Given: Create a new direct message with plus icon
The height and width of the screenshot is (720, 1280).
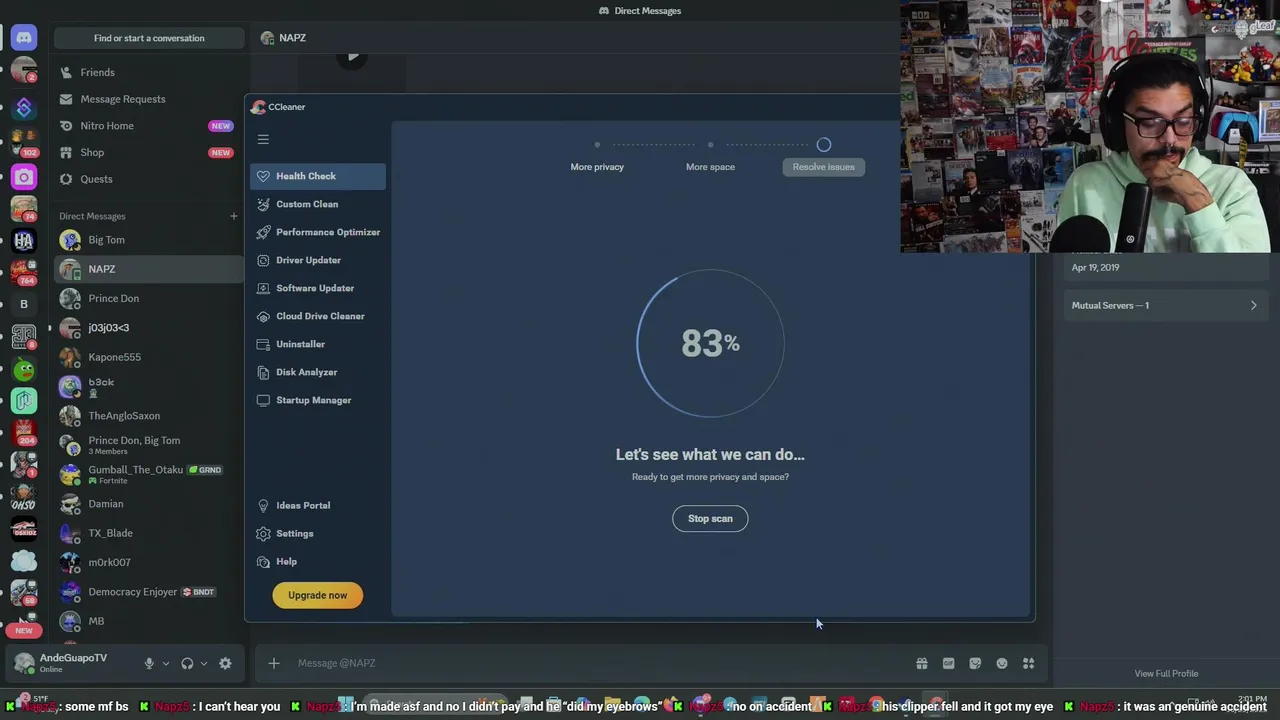Looking at the screenshot, I should [x=233, y=216].
